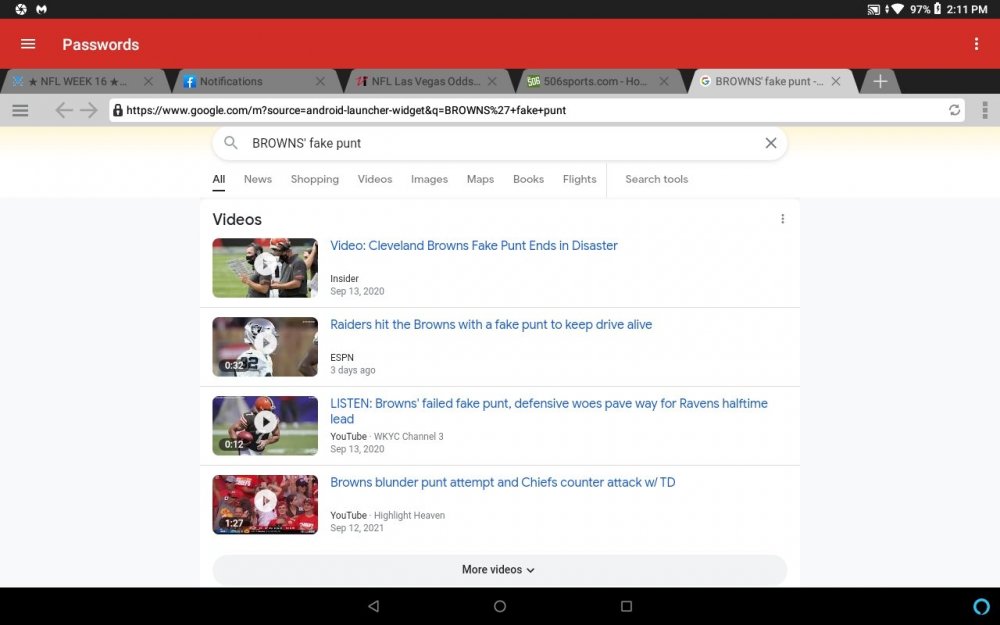Click the 'WKYC Channel 3' channel text
The width and height of the screenshot is (1000, 625).
(x=408, y=437)
